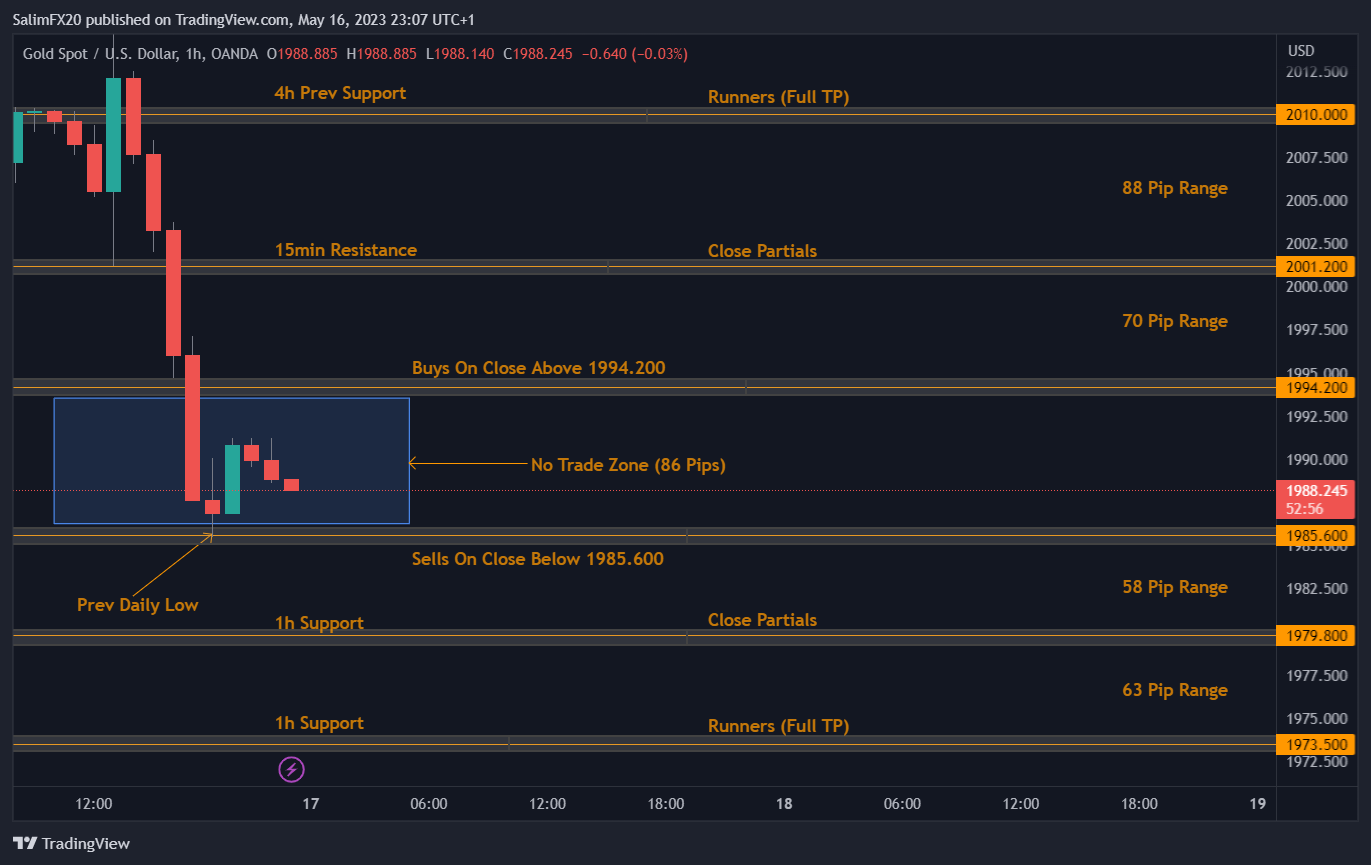The width and height of the screenshot is (1371, 865).
Task: Click the orange 1973.500 price level label
Action: click(x=1315, y=744)
